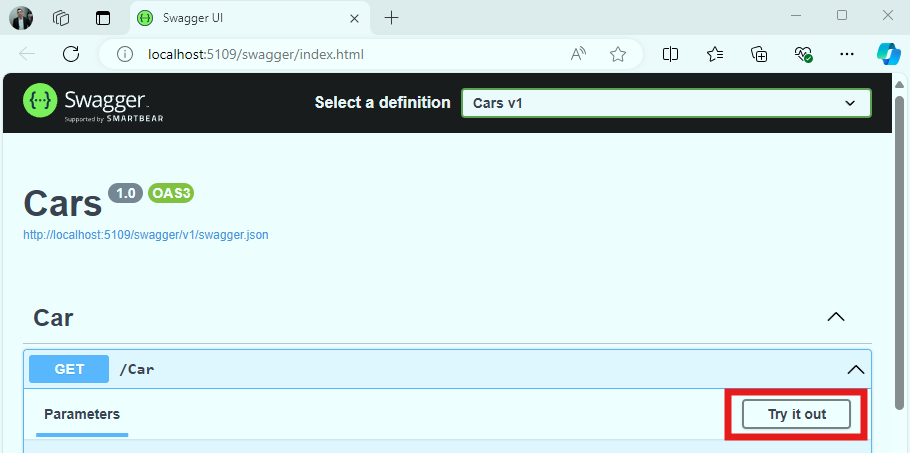
Task: Click the Swagger logo
Action: 93,103
